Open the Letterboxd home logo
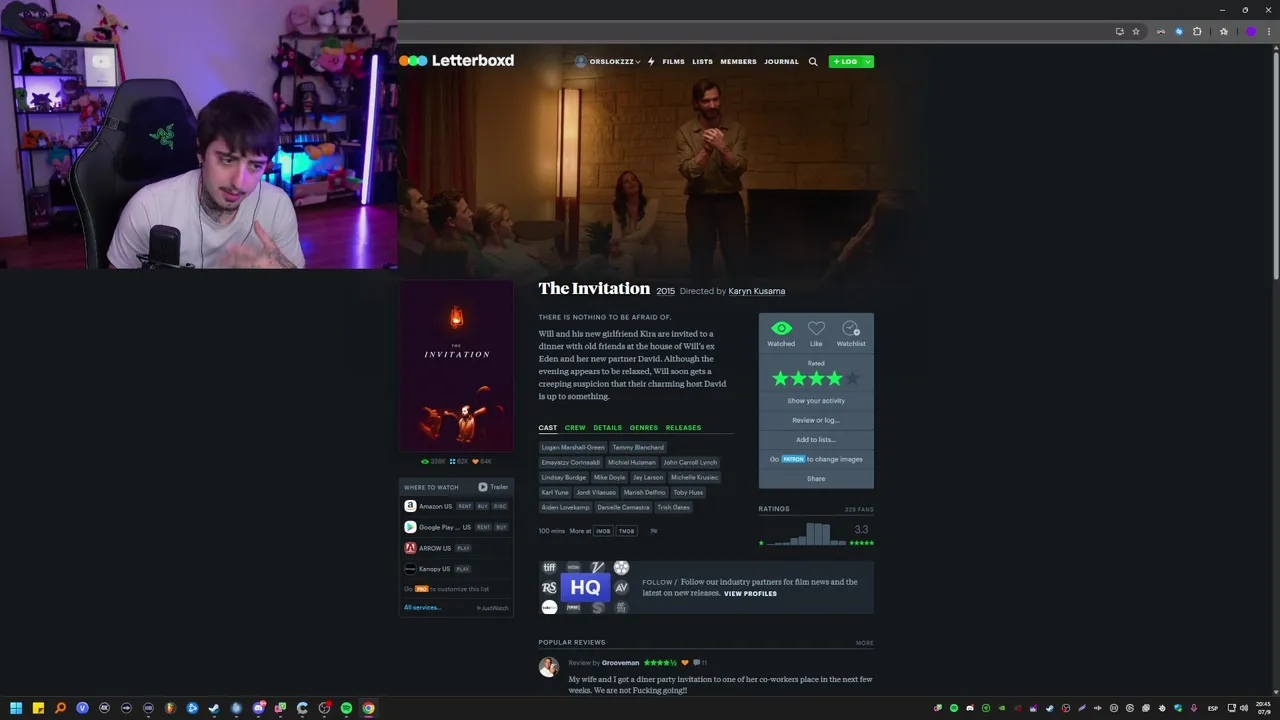1280x720 pixels. click(x=456, y=61)
